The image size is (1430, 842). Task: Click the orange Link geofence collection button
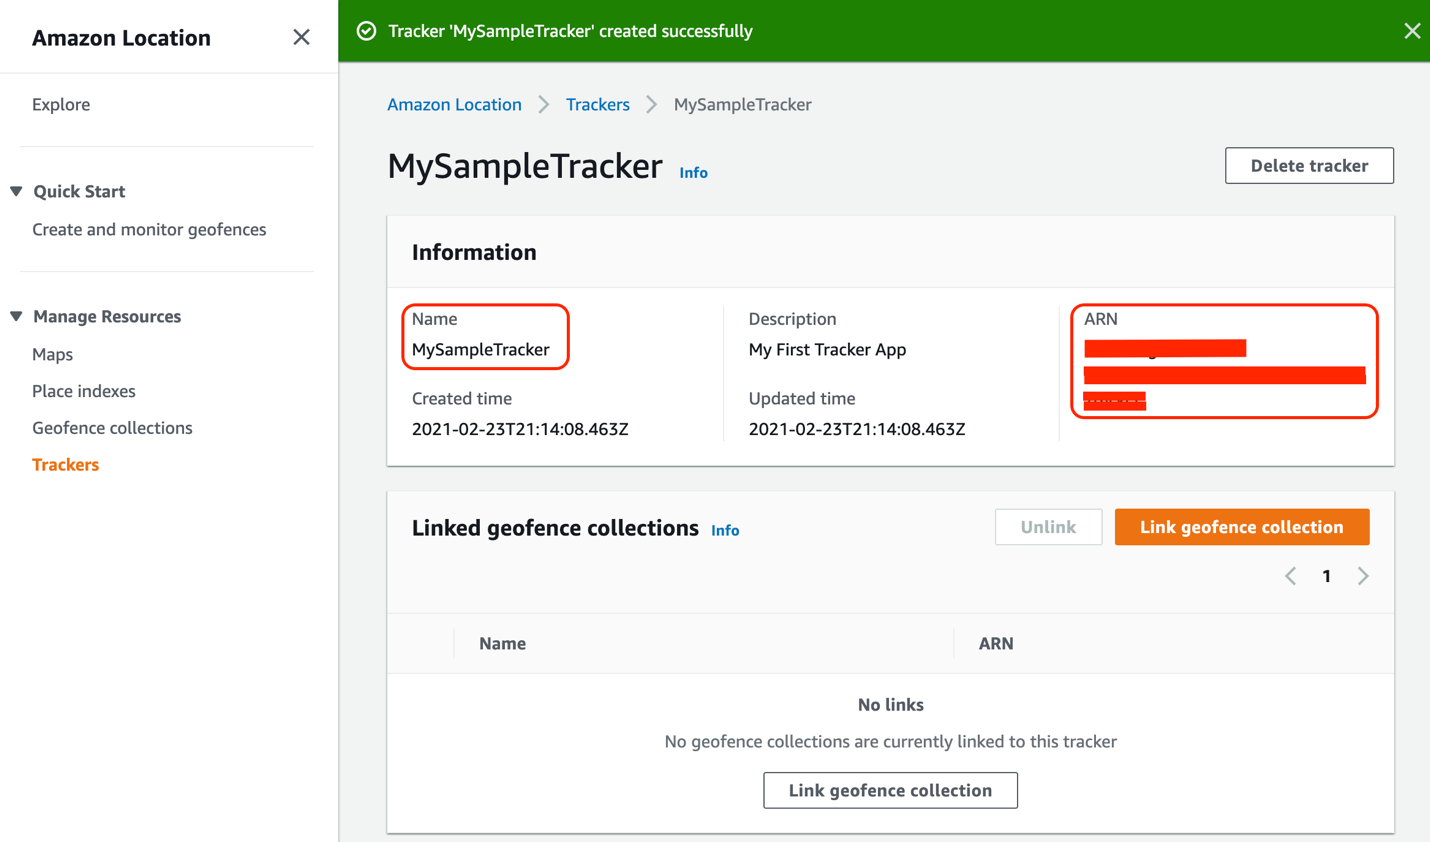click(1242, 527)
